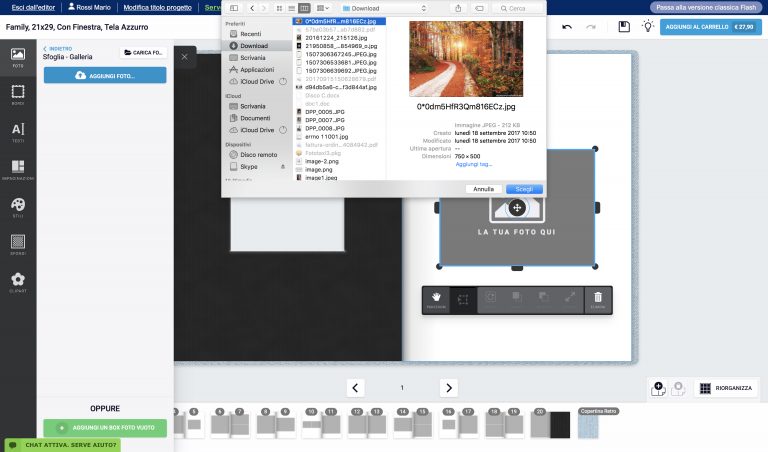Click the move crosshair handle on photo box
Viewport: 768px width, 452px height.
tap(517, 208)
